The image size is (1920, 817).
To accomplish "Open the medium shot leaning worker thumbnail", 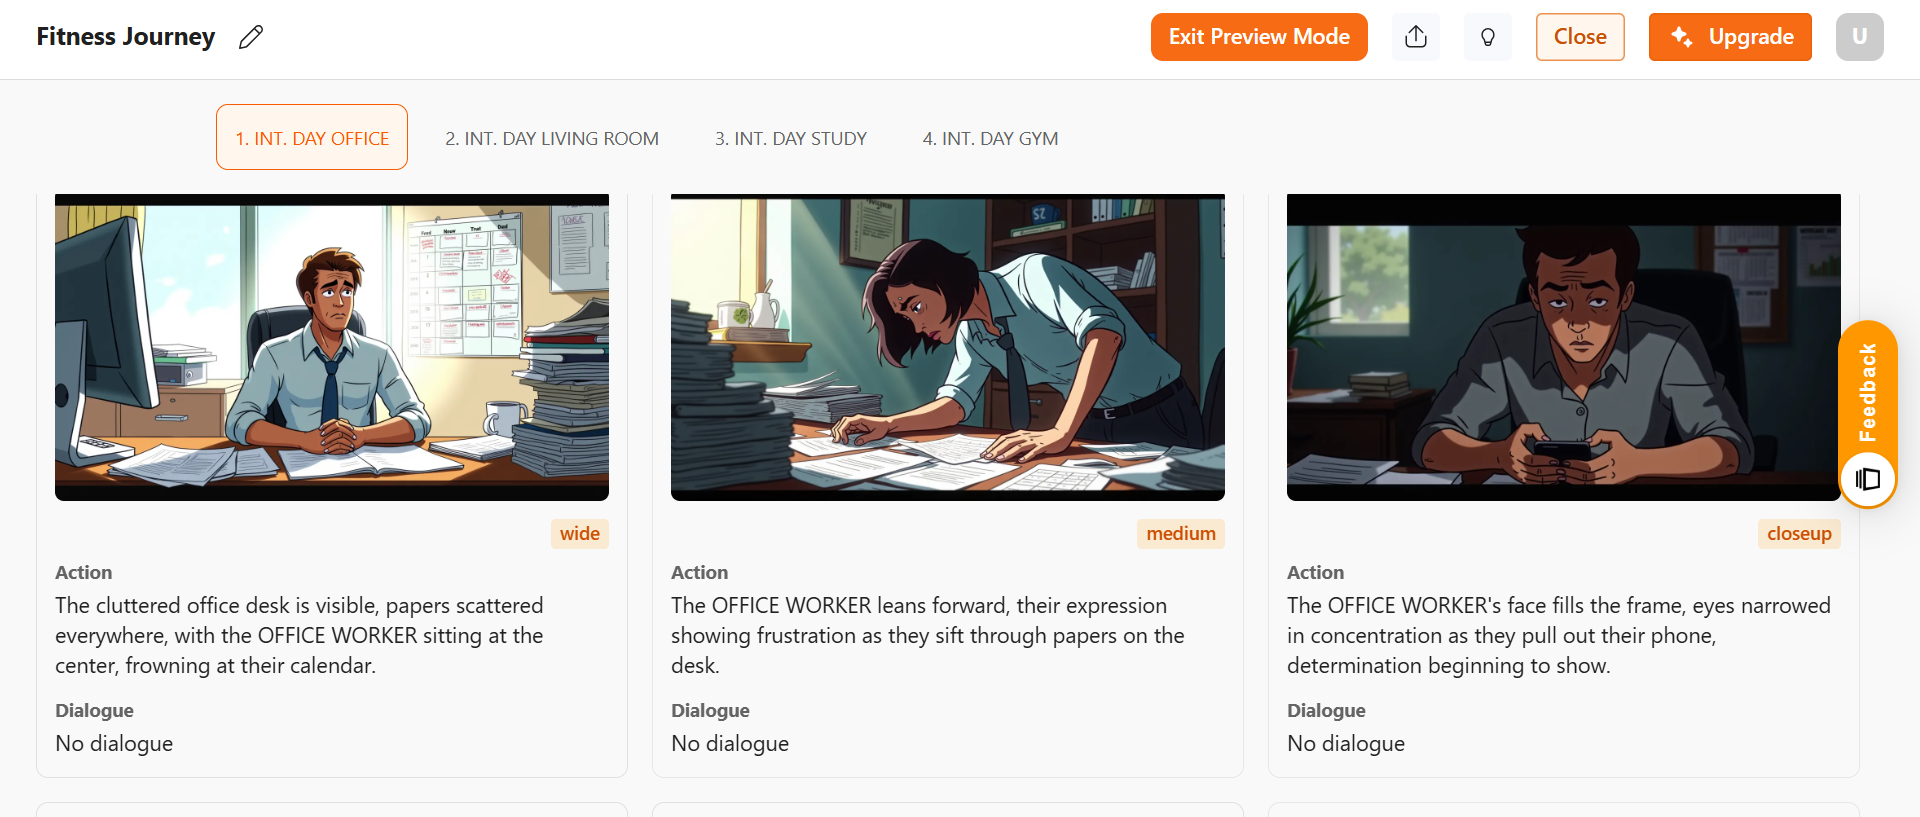I will [948, 347].
